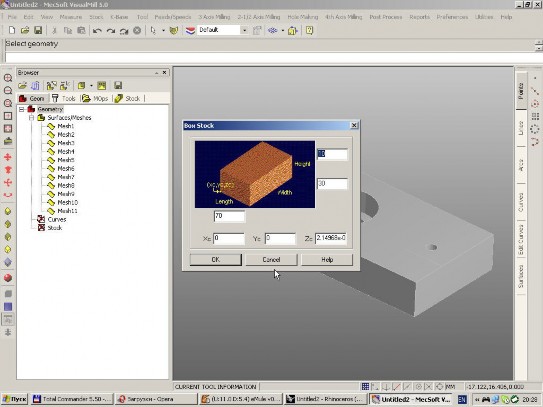Open the Default layer combo box
This screenshot has width=543, height=407.
(x=222, y=30)
